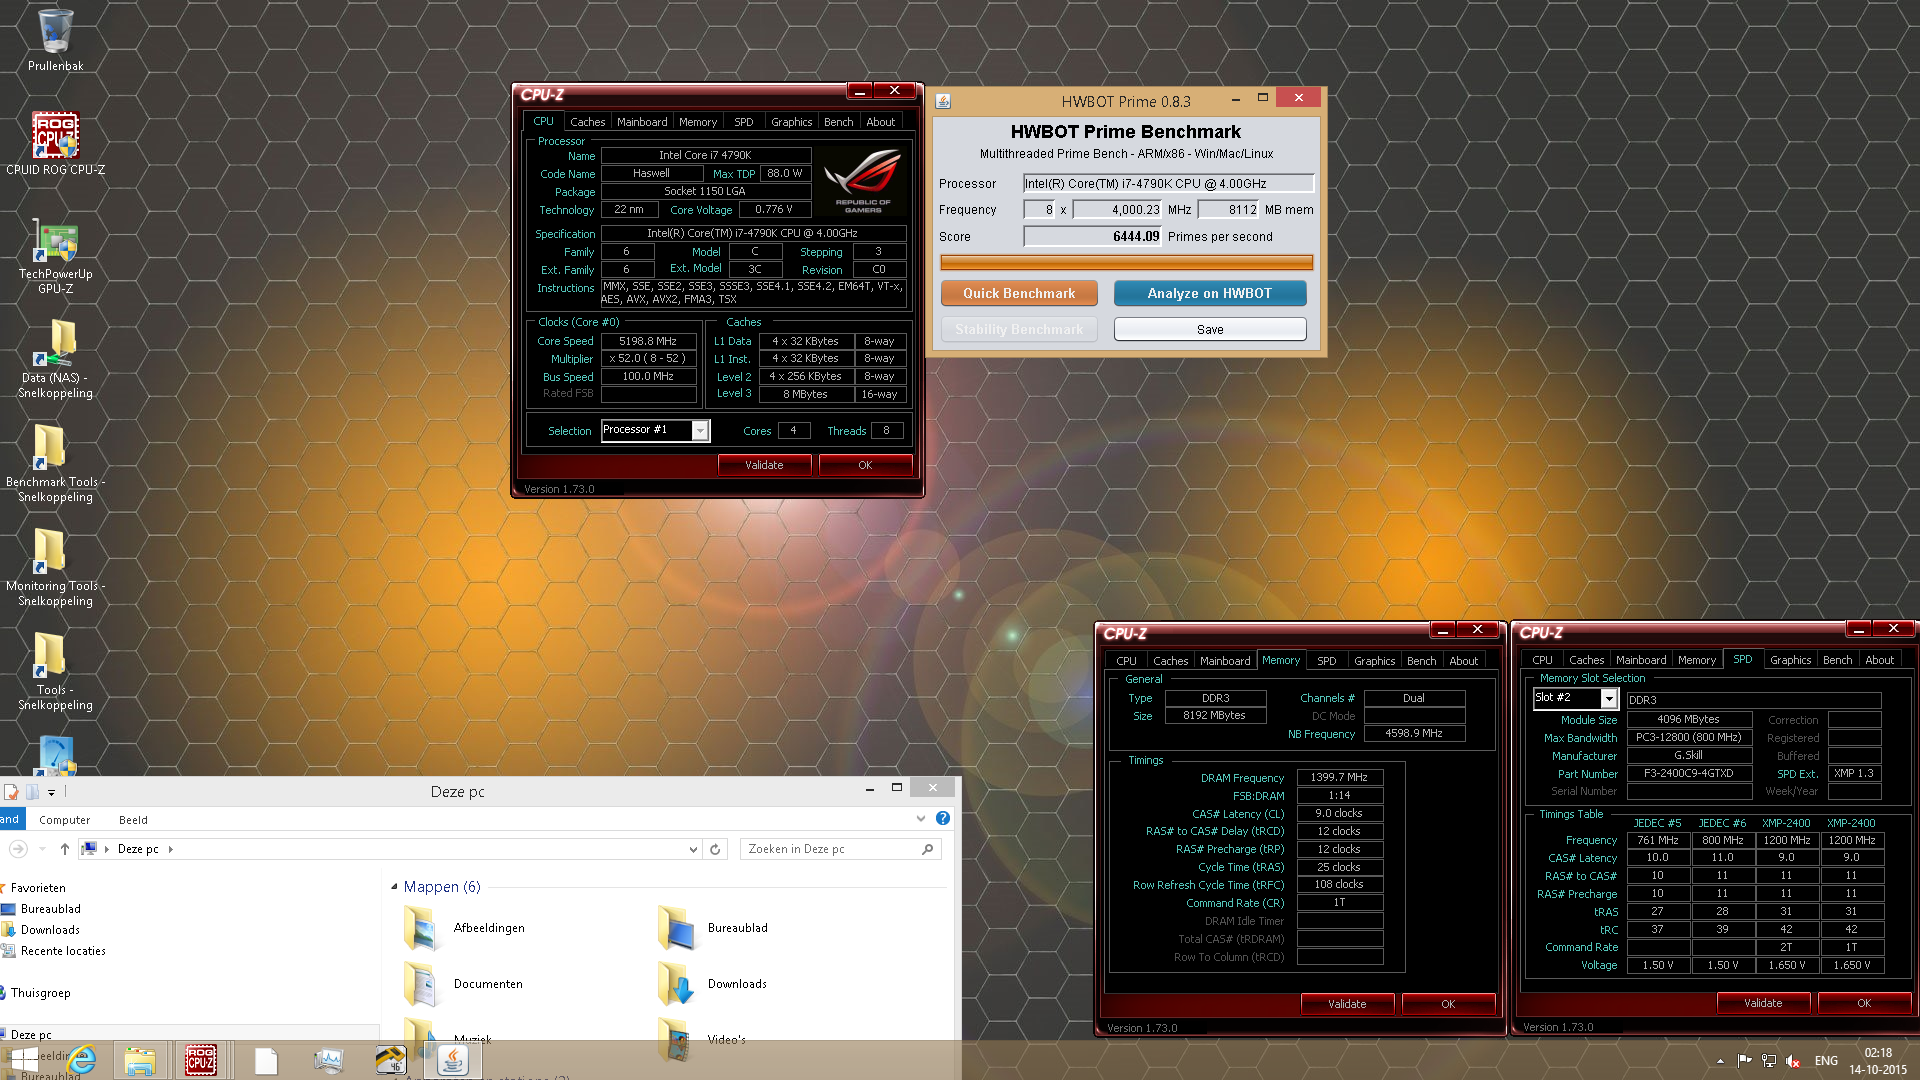Open the Bureaublad folder in Mappen
This screenshot has width=1920, height=1080.
pos(712,928)
